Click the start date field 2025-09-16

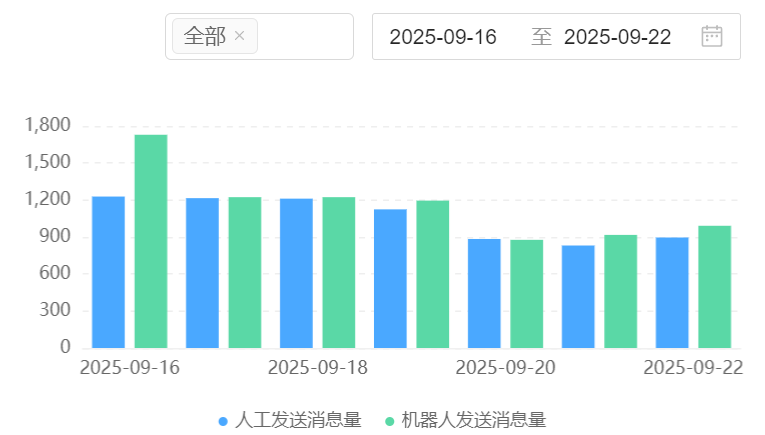tap(443, 37)
